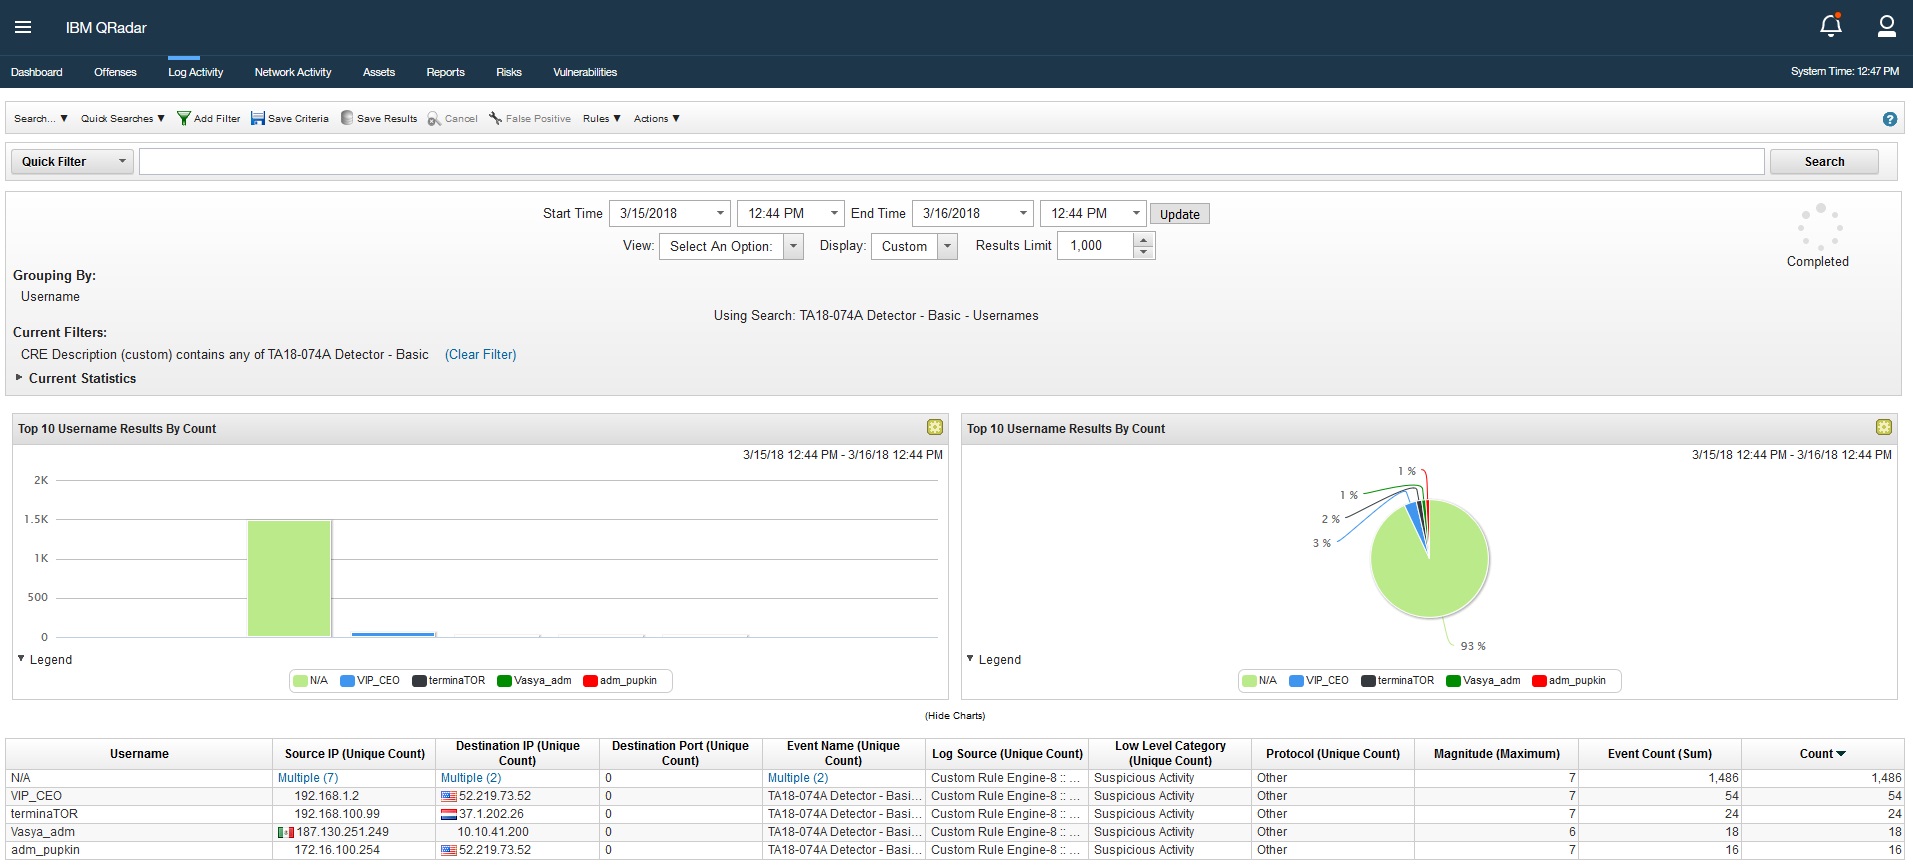Click the Add Filter funnel icon
Viewport: 1913px width, 868px height.
(x=184, y=118)
